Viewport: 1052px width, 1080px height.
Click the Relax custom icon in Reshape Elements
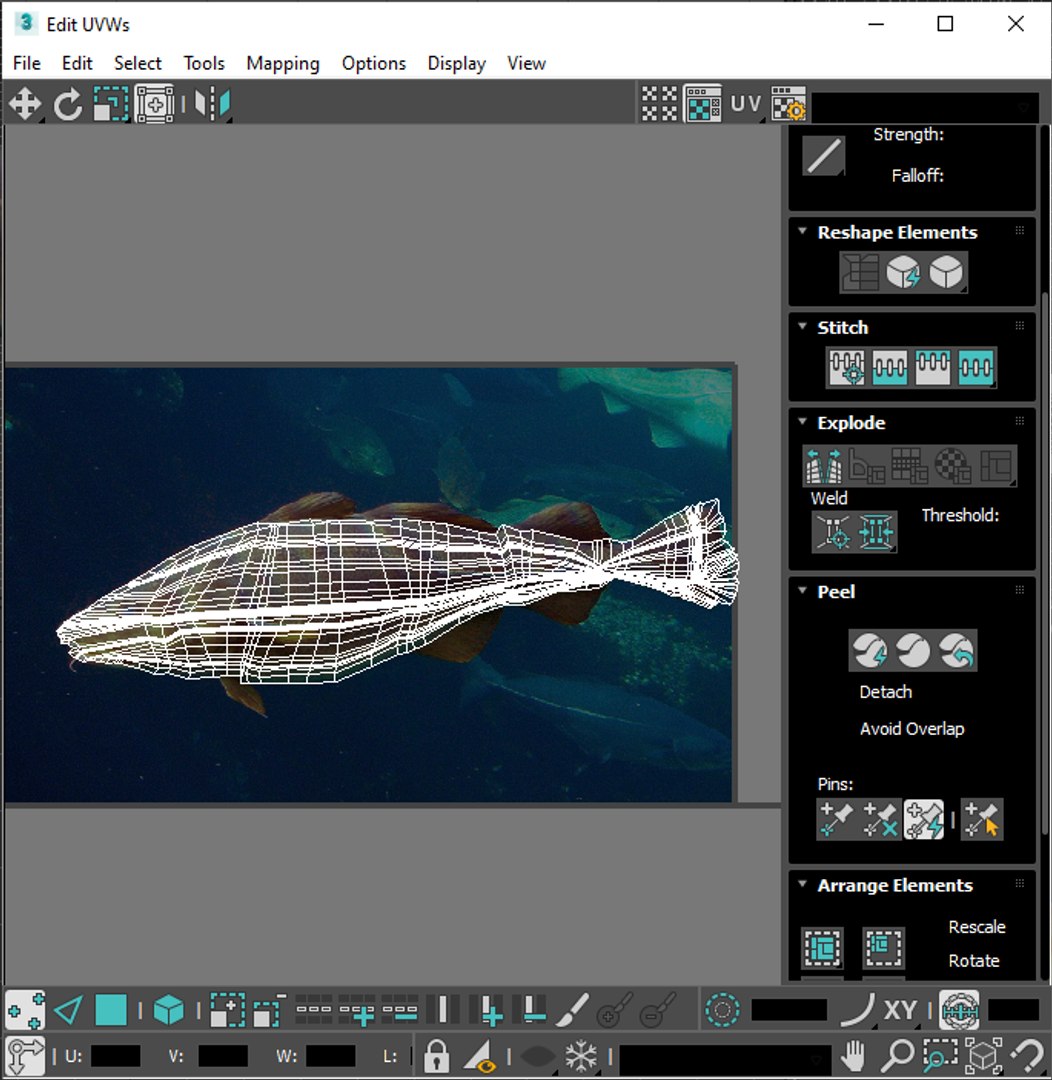946,272
